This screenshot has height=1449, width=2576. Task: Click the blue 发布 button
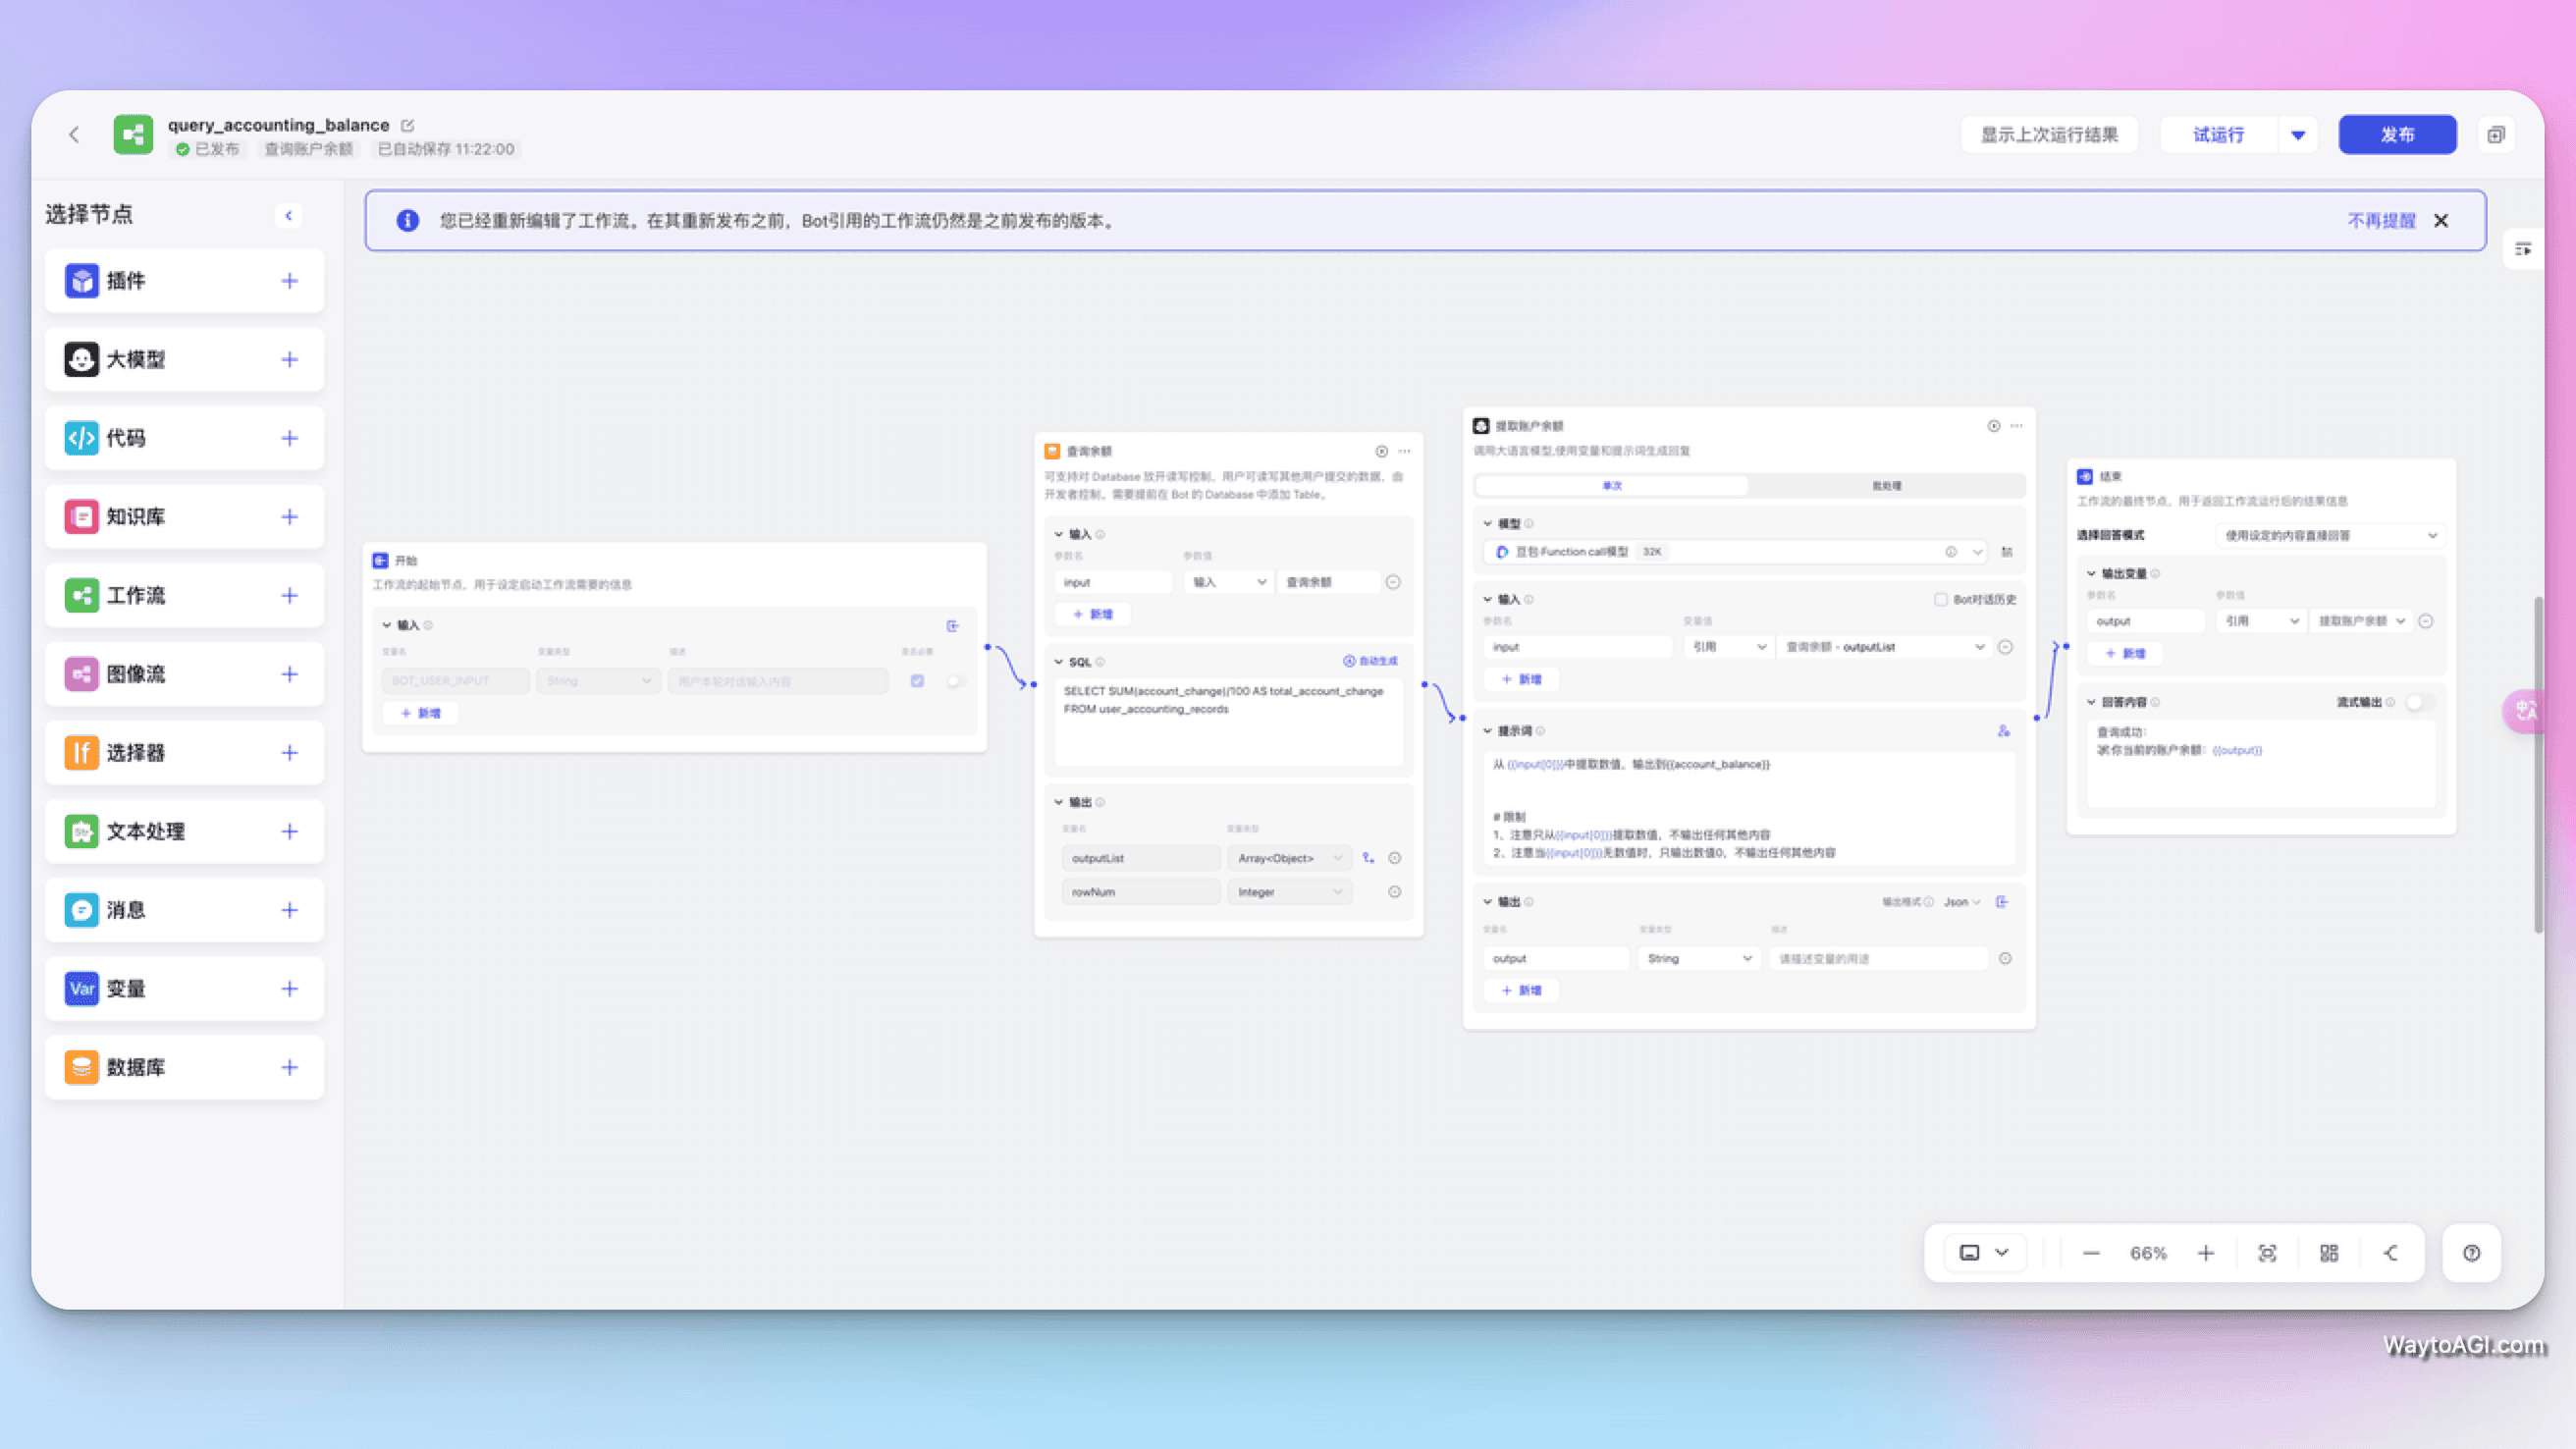point(2397,135)
